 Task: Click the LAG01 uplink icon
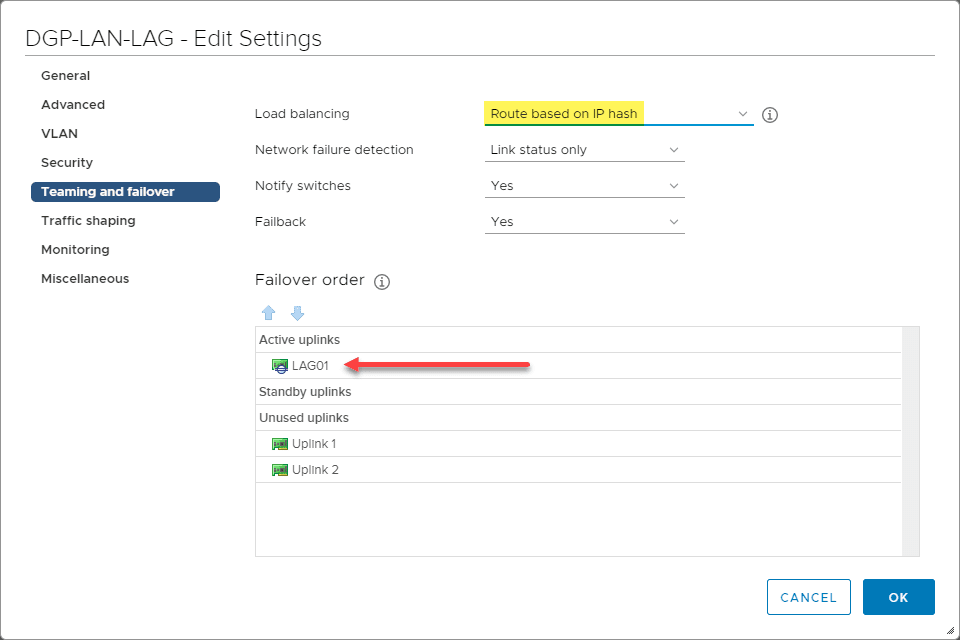click(280, 366)
